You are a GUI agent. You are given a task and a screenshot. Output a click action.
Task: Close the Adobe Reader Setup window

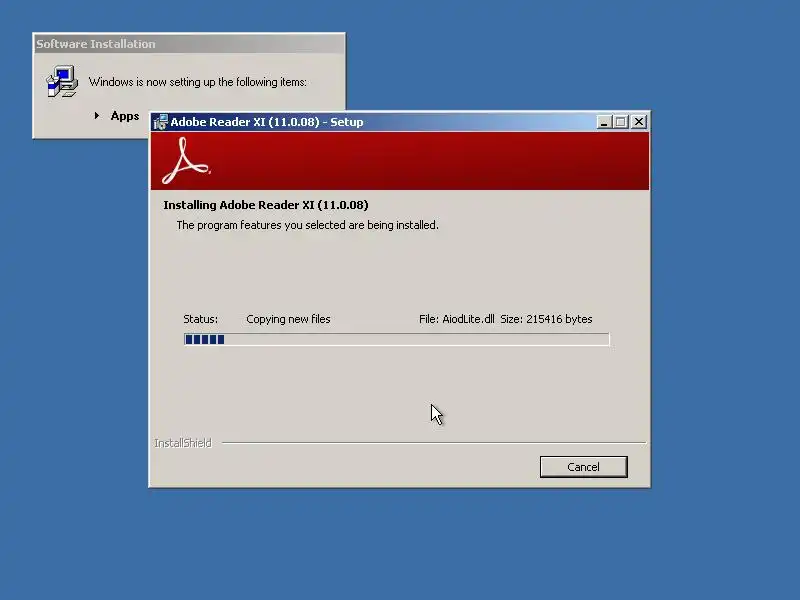(639, 122)
